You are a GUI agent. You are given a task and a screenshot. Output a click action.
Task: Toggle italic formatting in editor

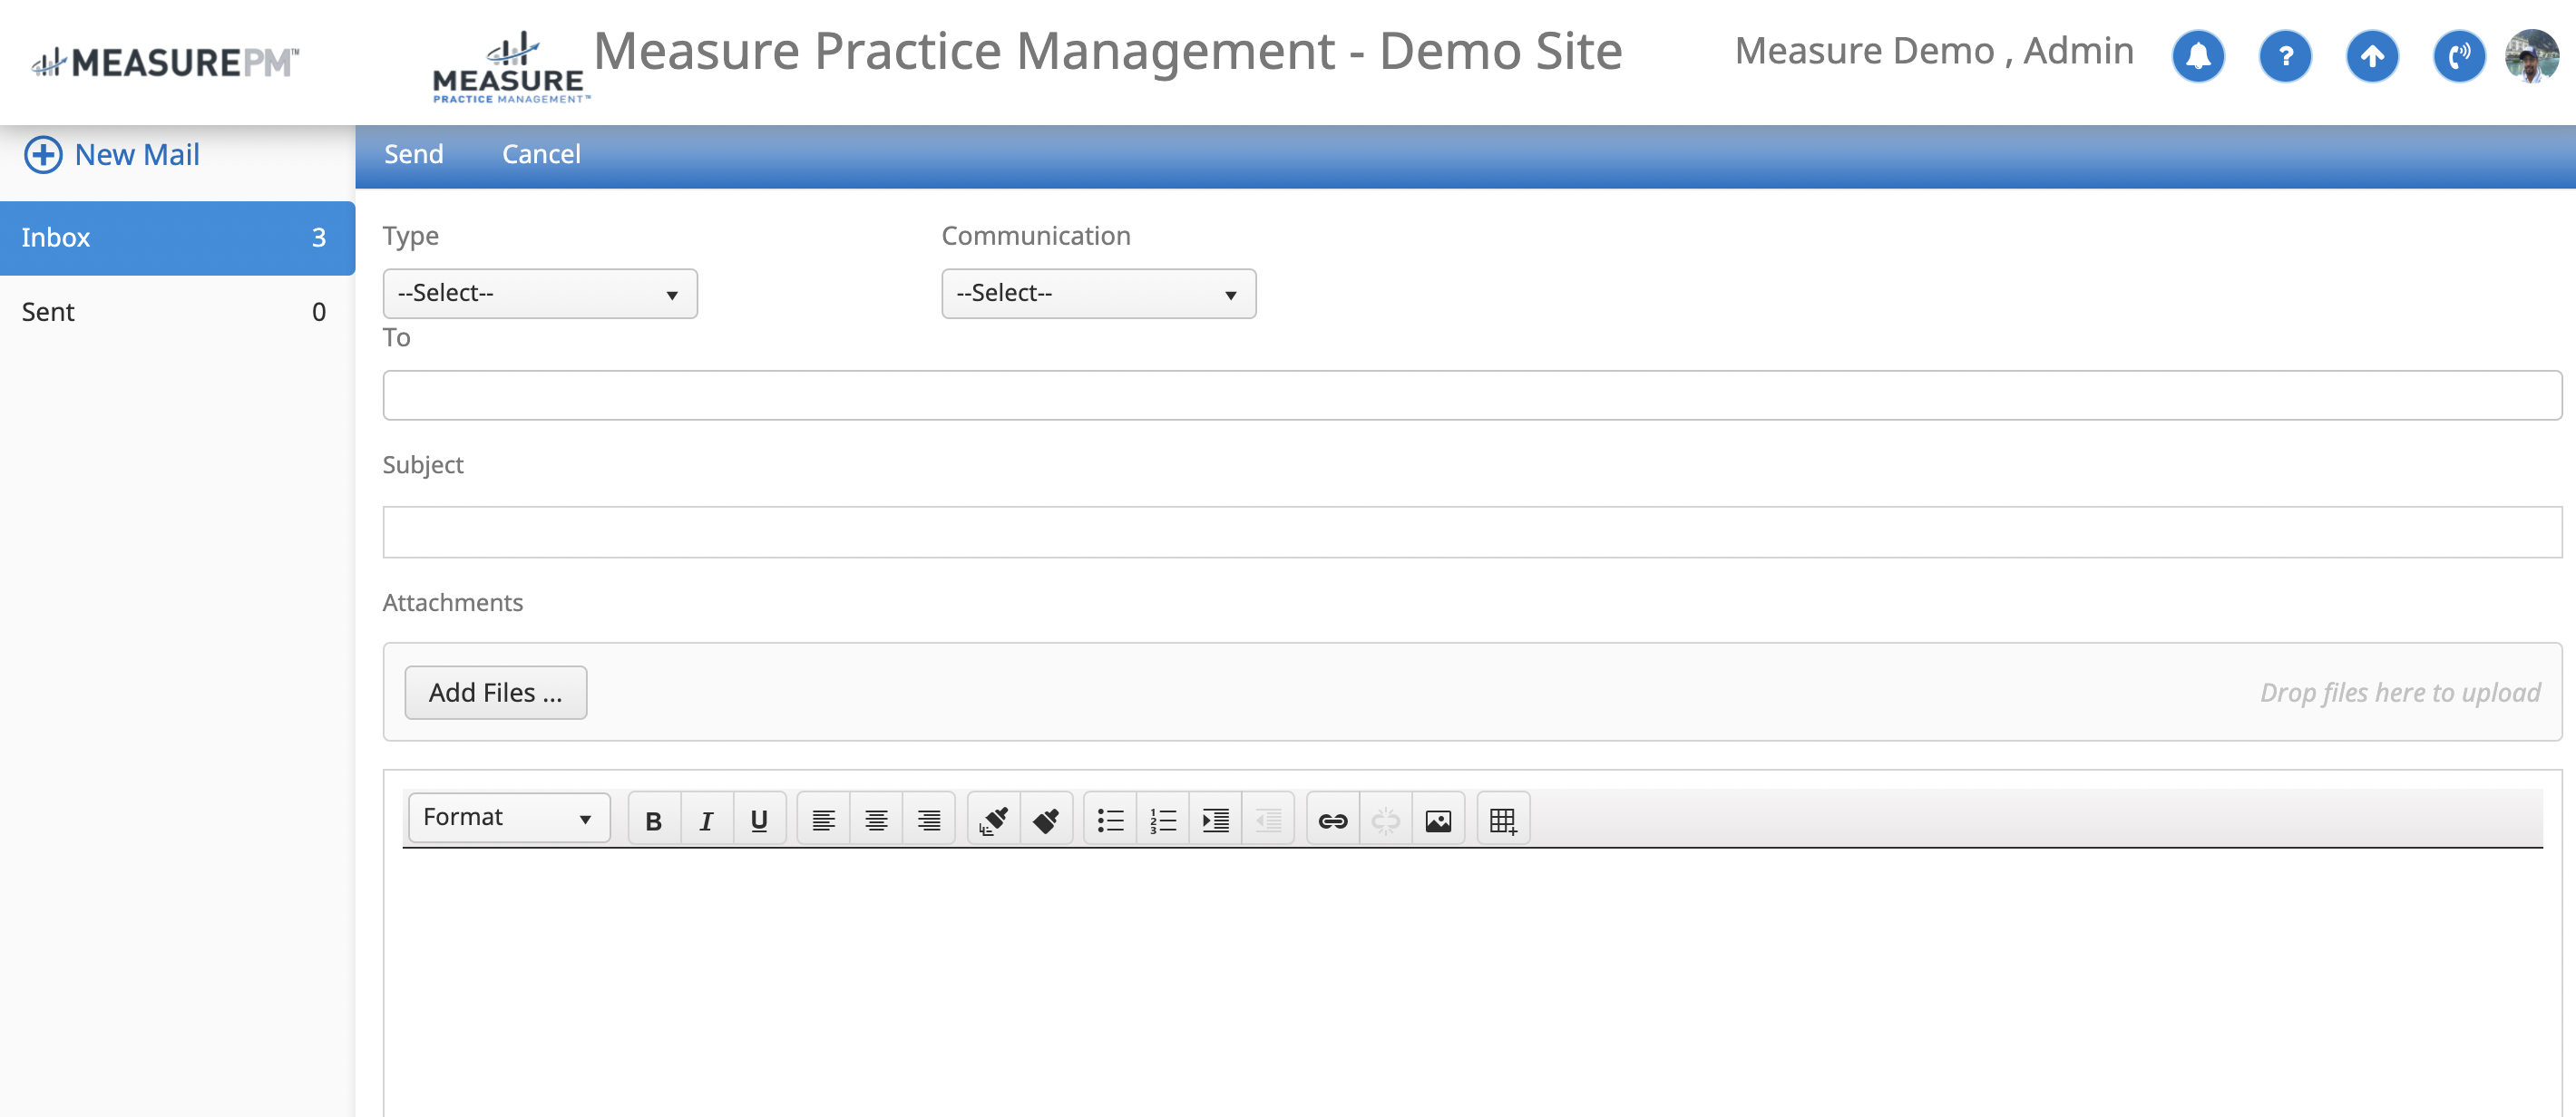(706, 820)
